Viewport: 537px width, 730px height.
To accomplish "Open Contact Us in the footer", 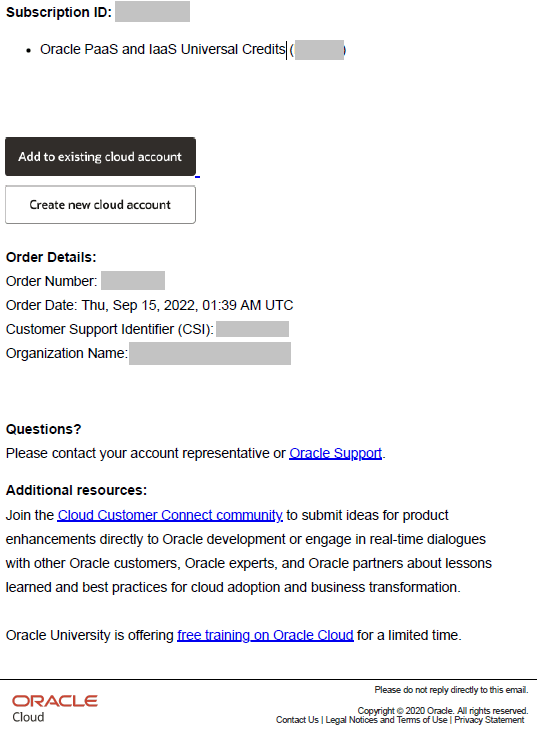I will tap(297, 720).
